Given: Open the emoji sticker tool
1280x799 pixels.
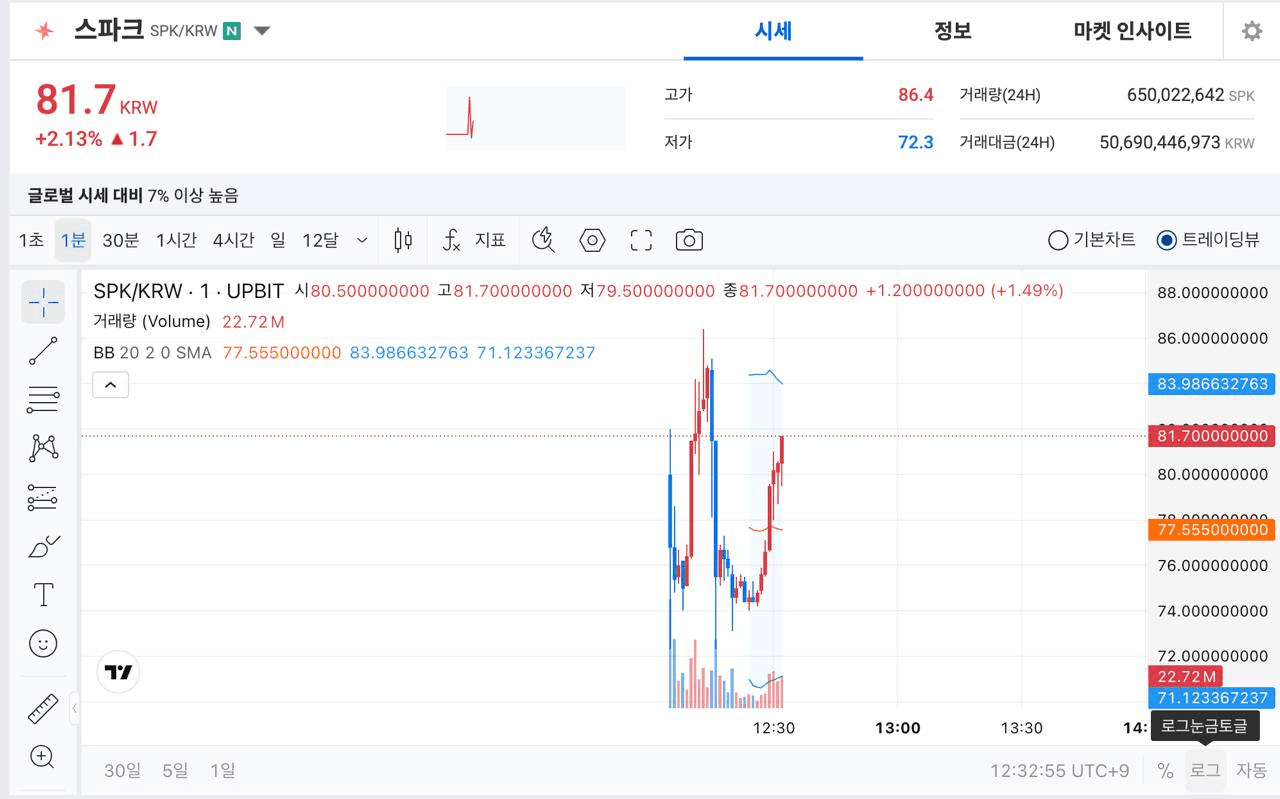Looking at the screenshot, I should pos(43,643).
